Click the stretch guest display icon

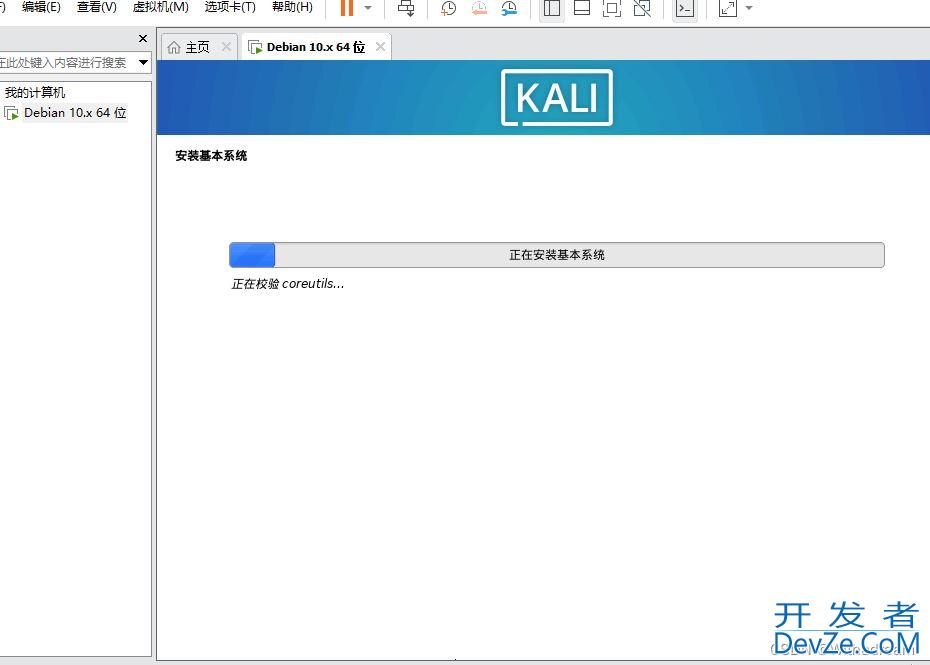point(728,8)
